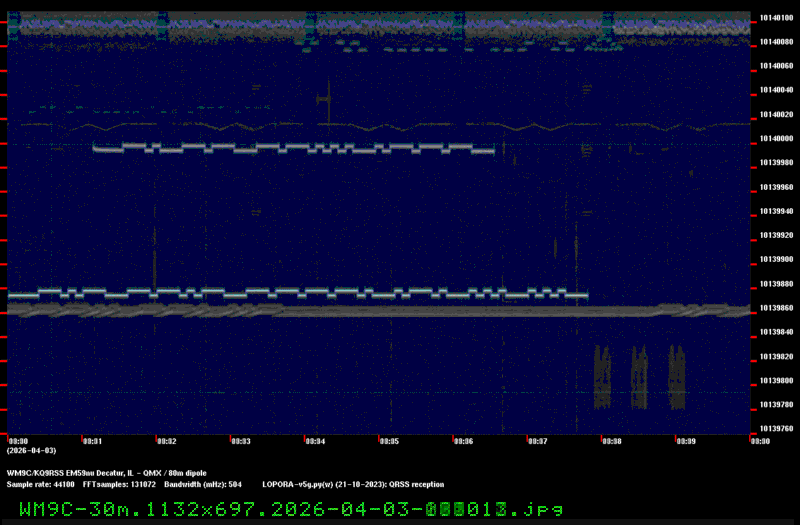Image resolution: width=800 pixels, height=525 pixels.
Task: Select the 00:06 time axis label
Action: pos(463,441)
